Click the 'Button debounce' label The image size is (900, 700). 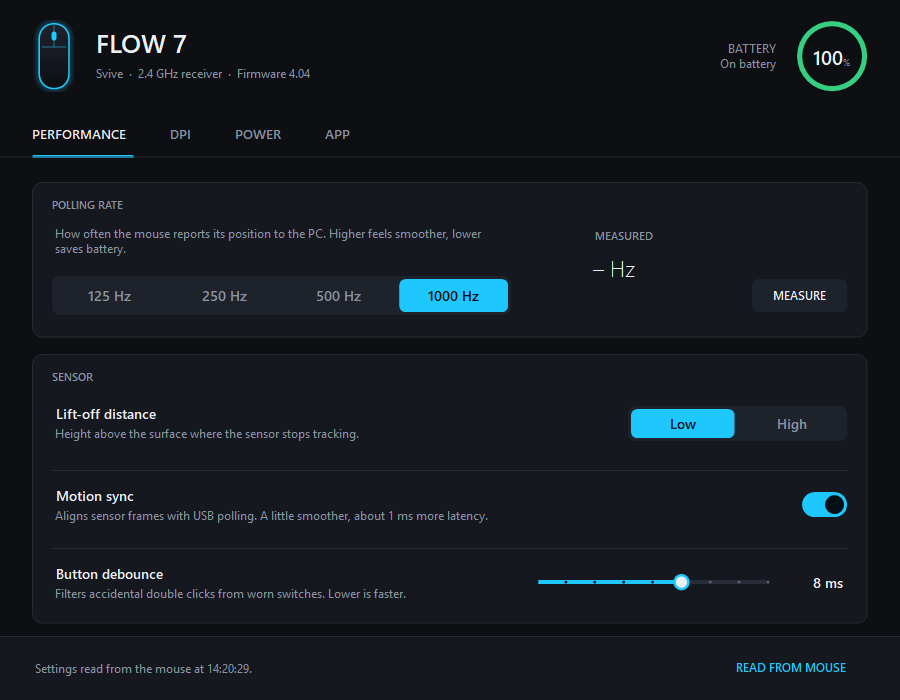tap(110, 574)
